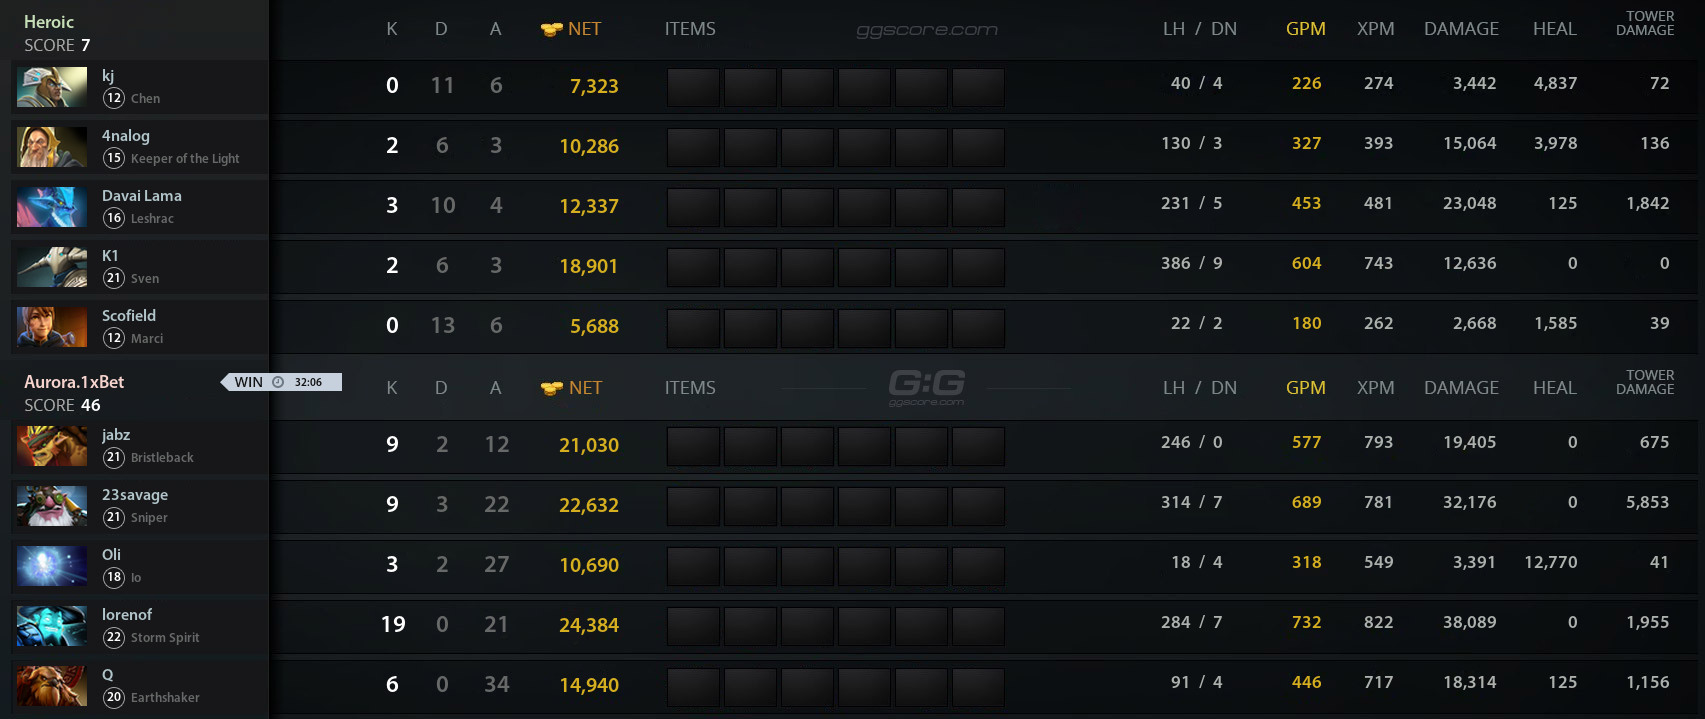Viewport: 1705px width, 719px height.
Task: Click Io hero portrait icon
Action: pos(52,566)
